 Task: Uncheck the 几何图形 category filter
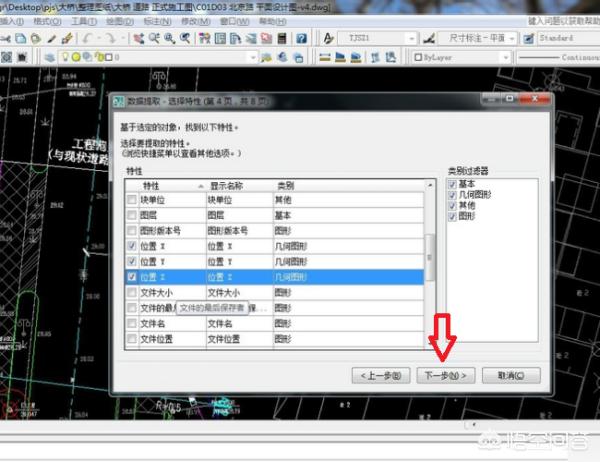coord(453,194)
